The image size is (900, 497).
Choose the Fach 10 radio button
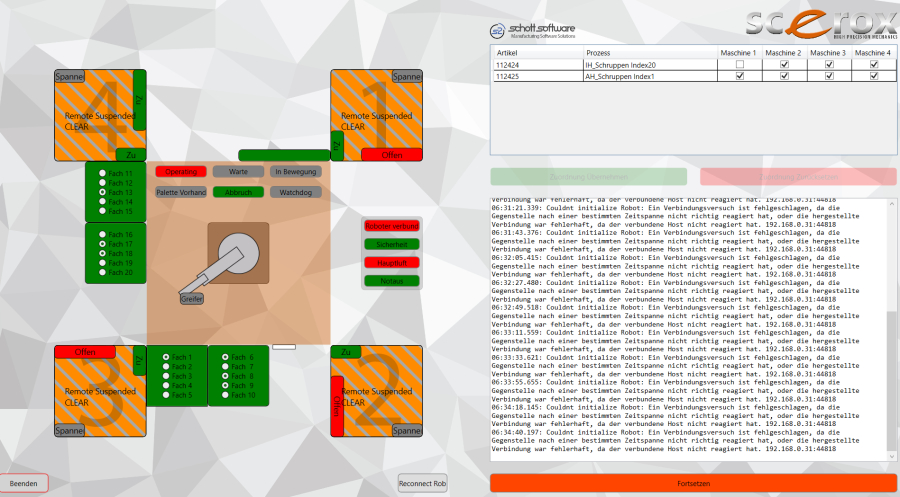click(x=225, y=395)
